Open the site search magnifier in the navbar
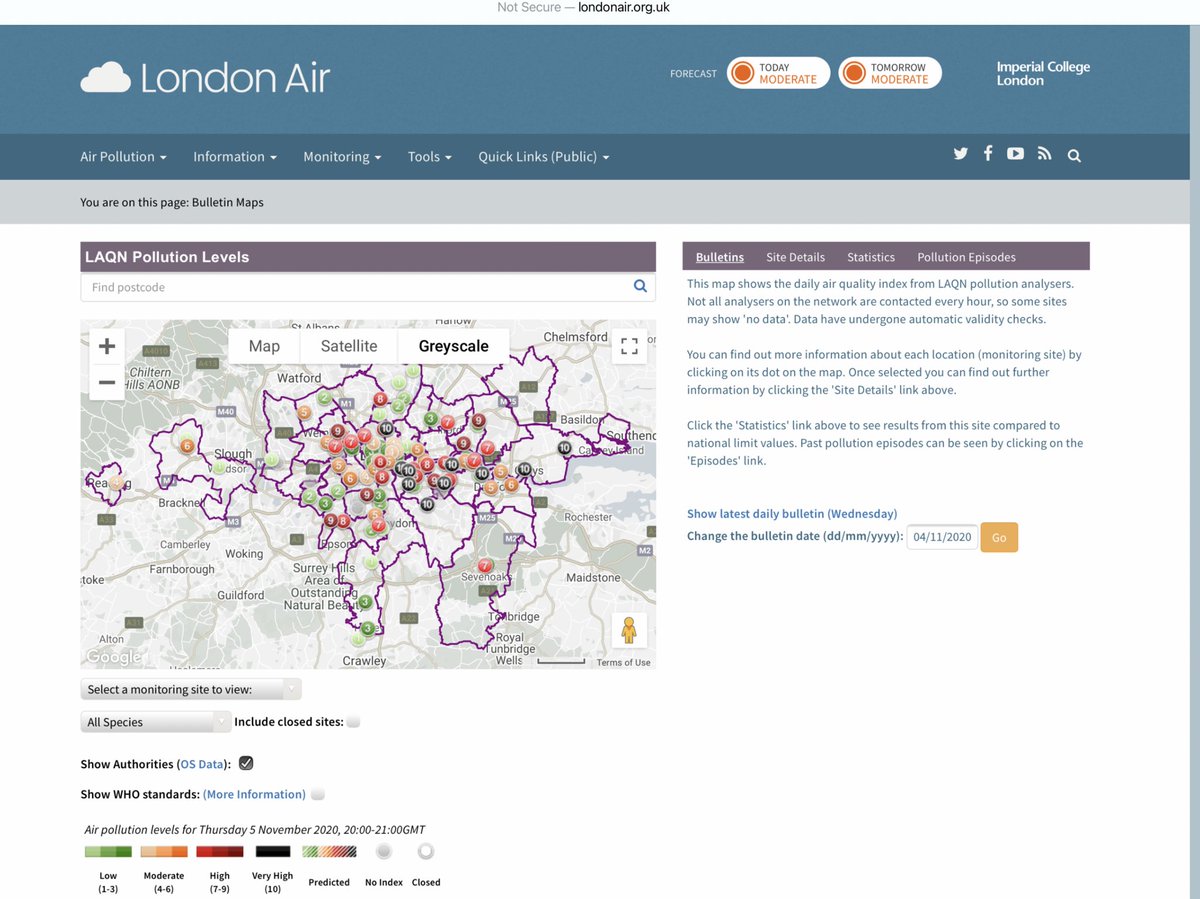 click(1074, 155)
